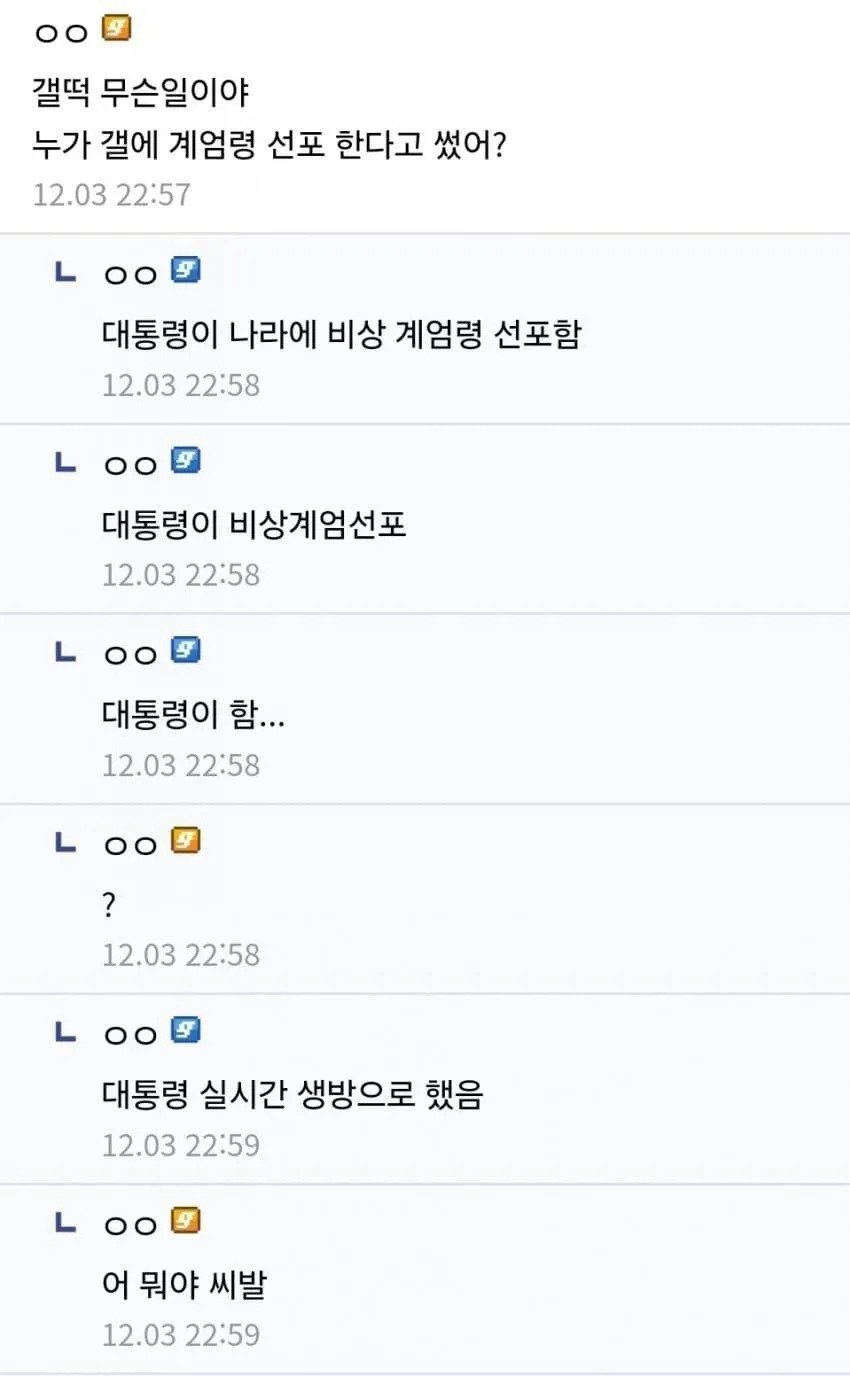
Task: Click reply arrow icon of '대통령이 나라에 비상 계엄령 선포함'
Action: 65,272
